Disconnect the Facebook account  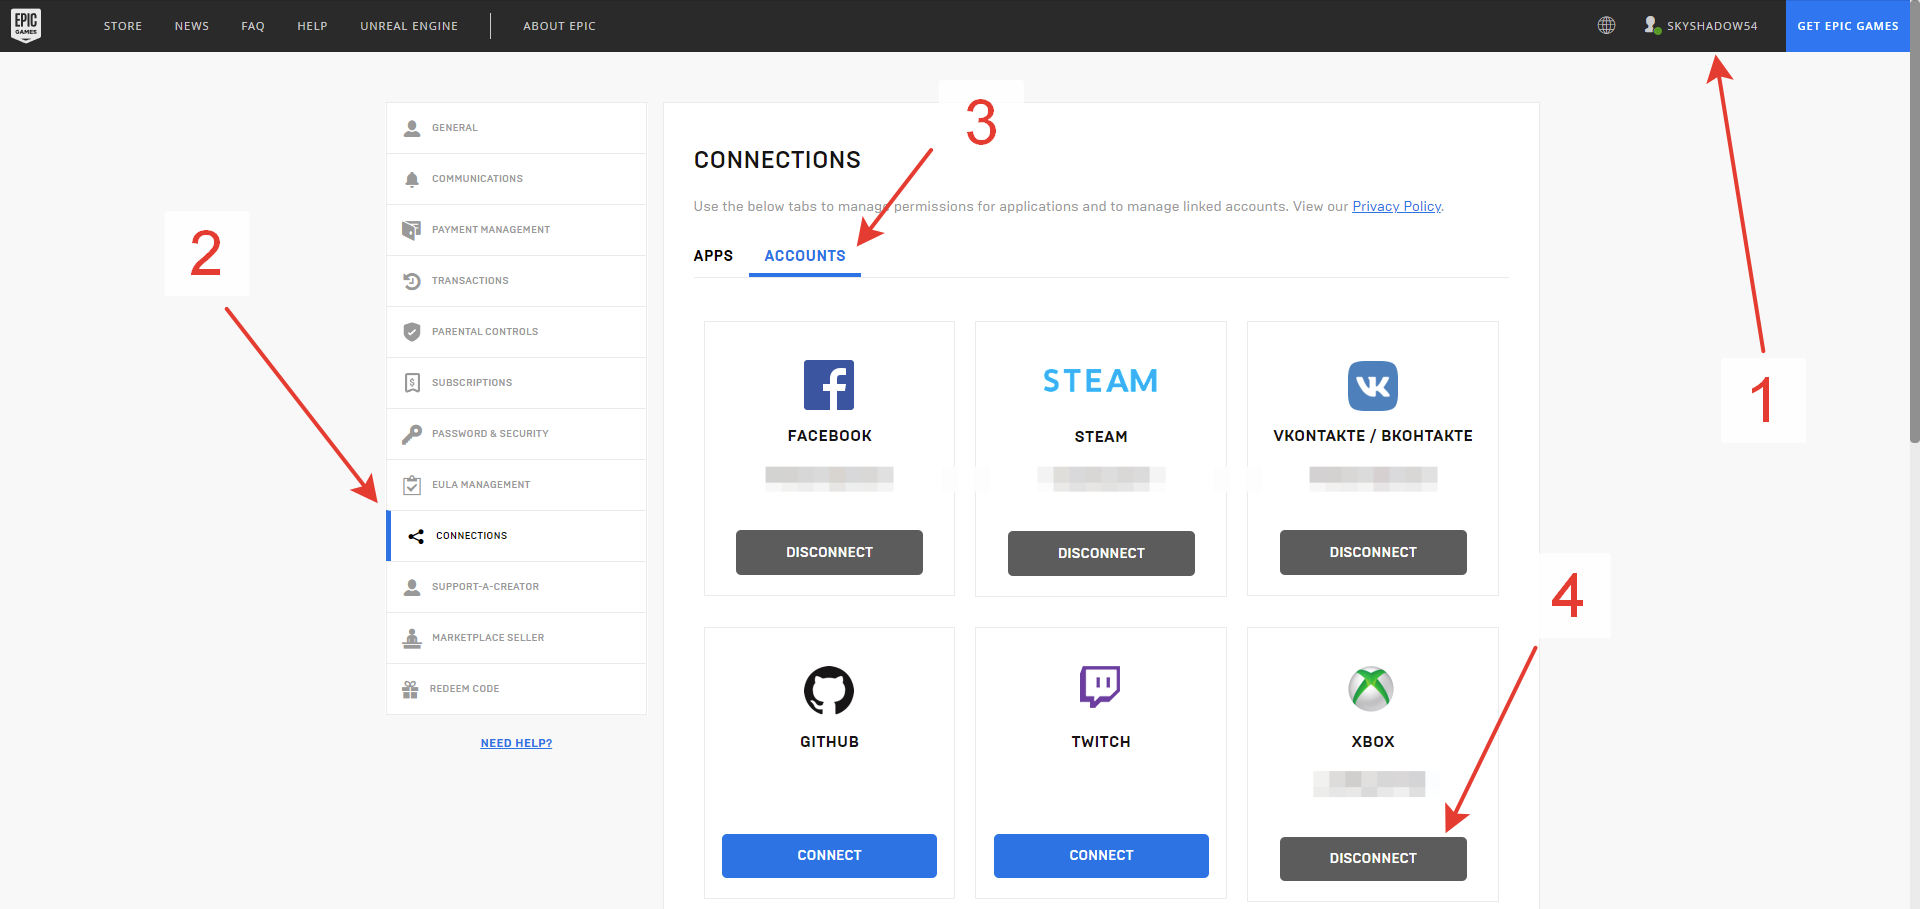point(829,552)
